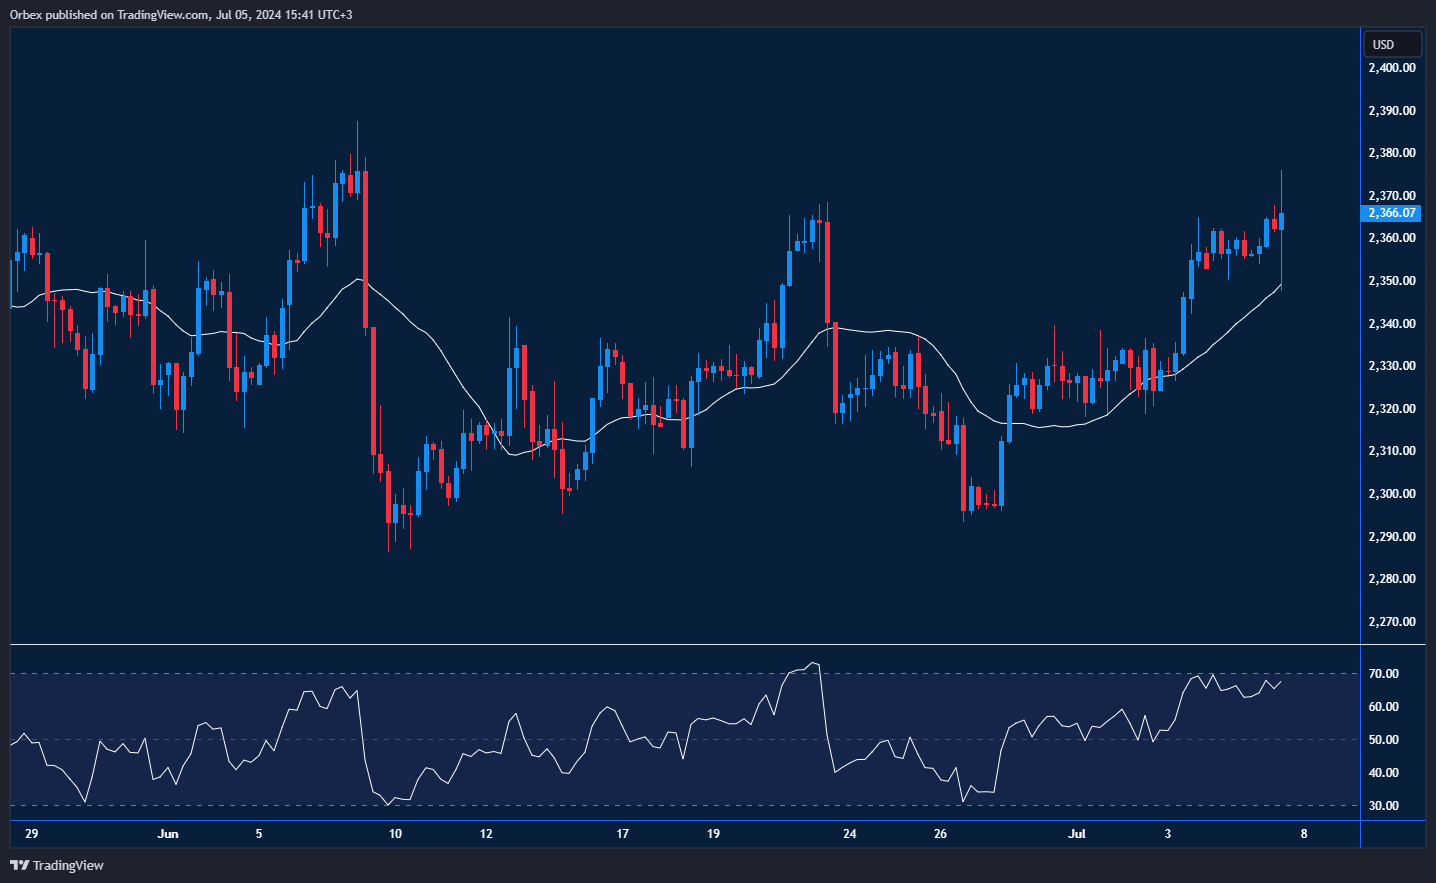Click the 8 date label at the axis end

[1303, 833]
